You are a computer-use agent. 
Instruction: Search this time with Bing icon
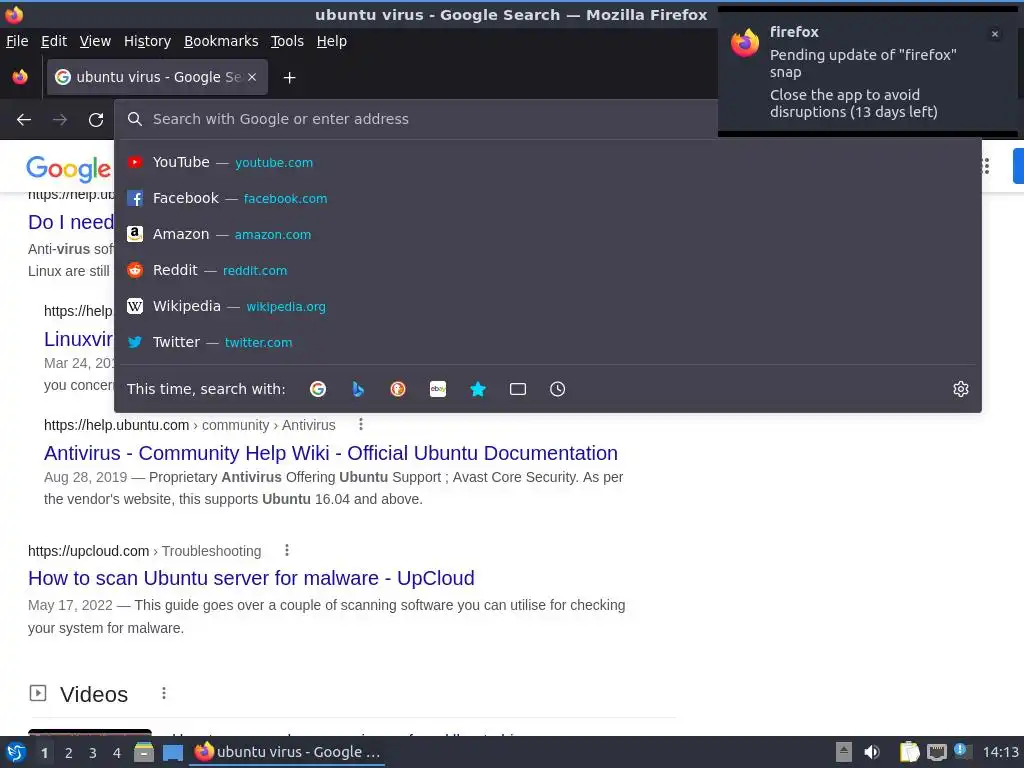pyautogui.click(x=358, y=389)
